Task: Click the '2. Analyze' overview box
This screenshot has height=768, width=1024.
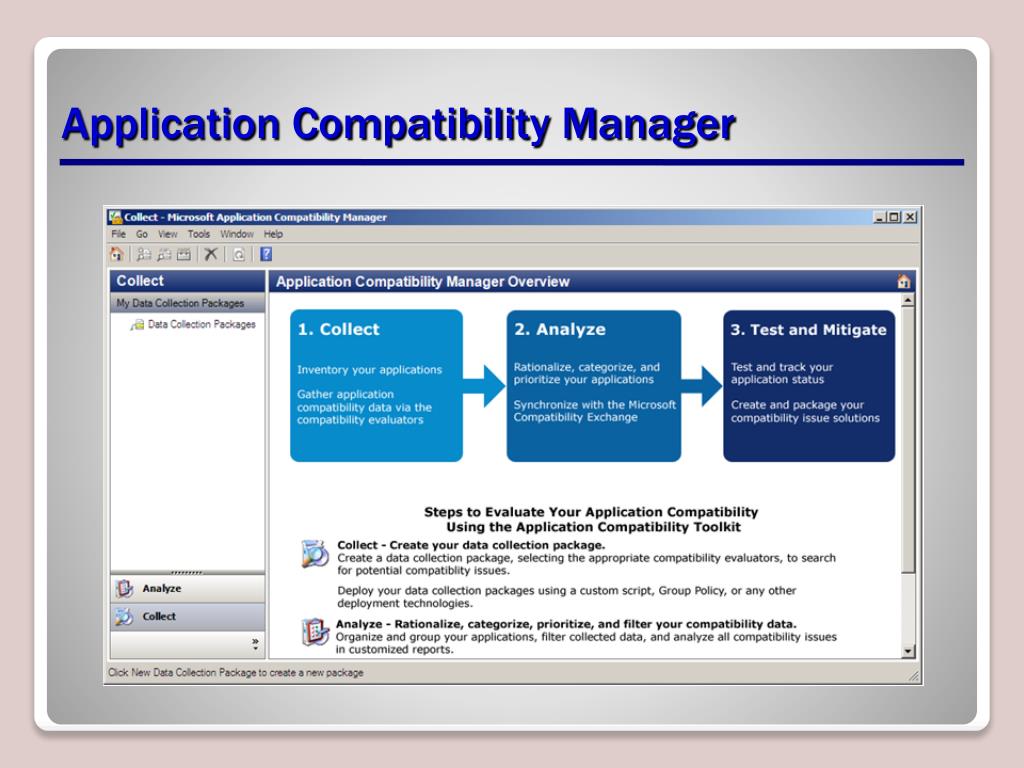Action: [x=594, y=385]
